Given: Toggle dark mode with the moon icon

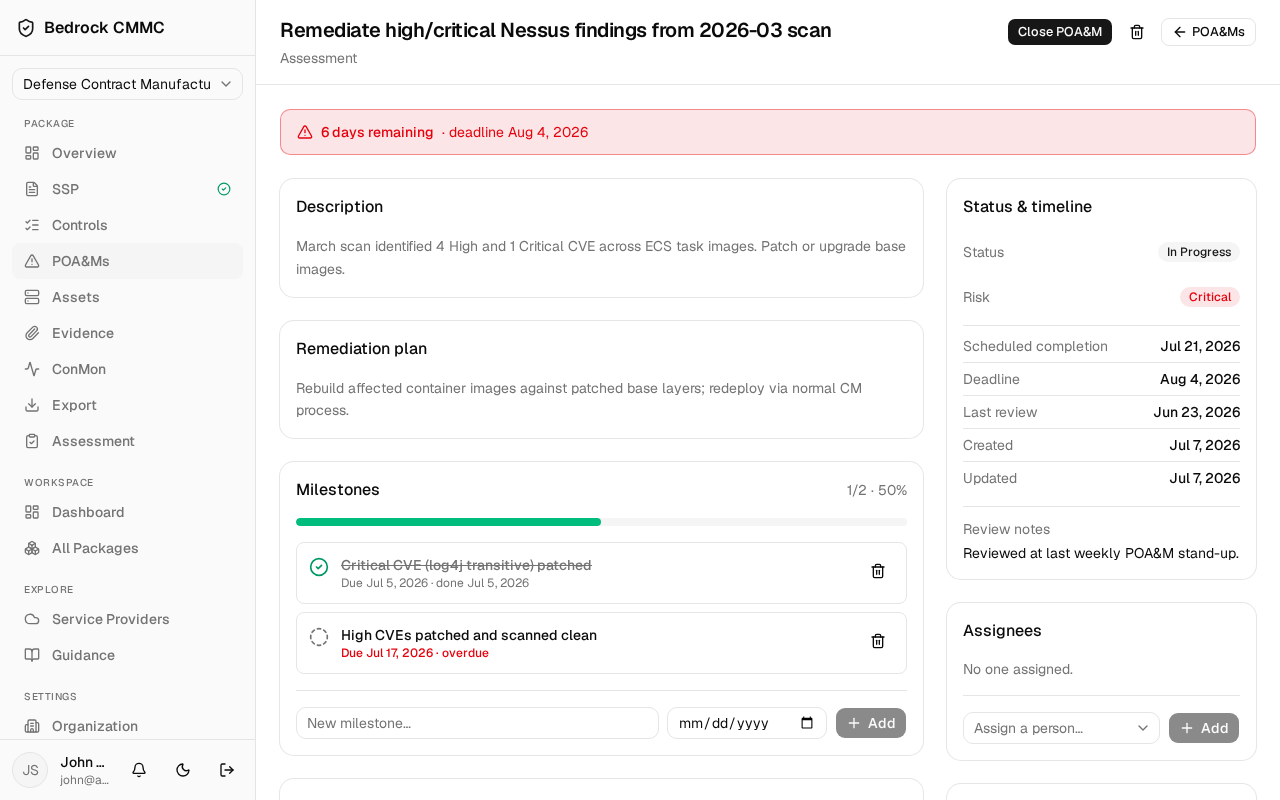Looking at the screenshot, I should (183, 770).
